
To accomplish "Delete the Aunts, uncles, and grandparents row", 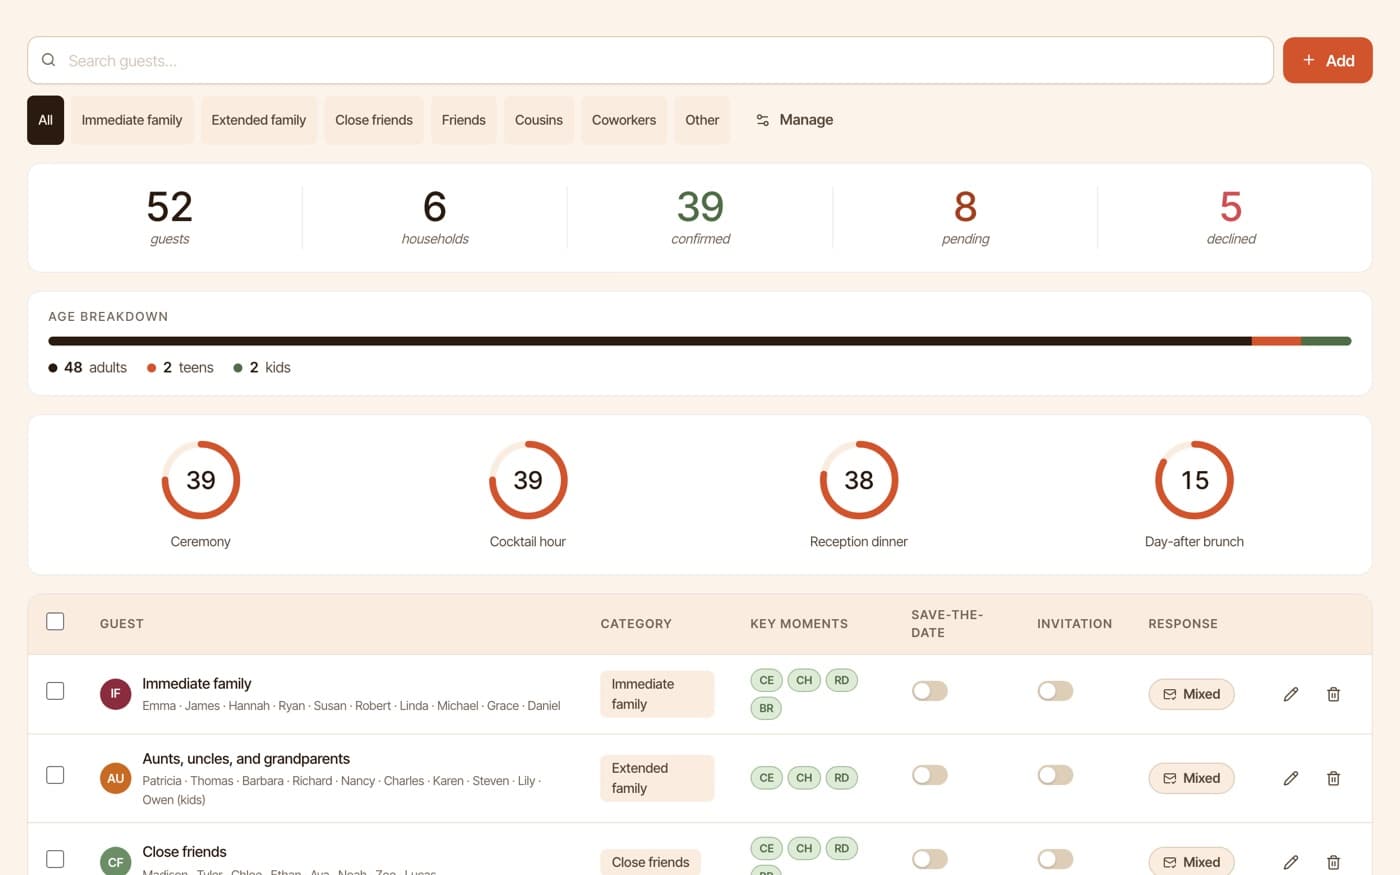I will click(x=1333, y=778).
